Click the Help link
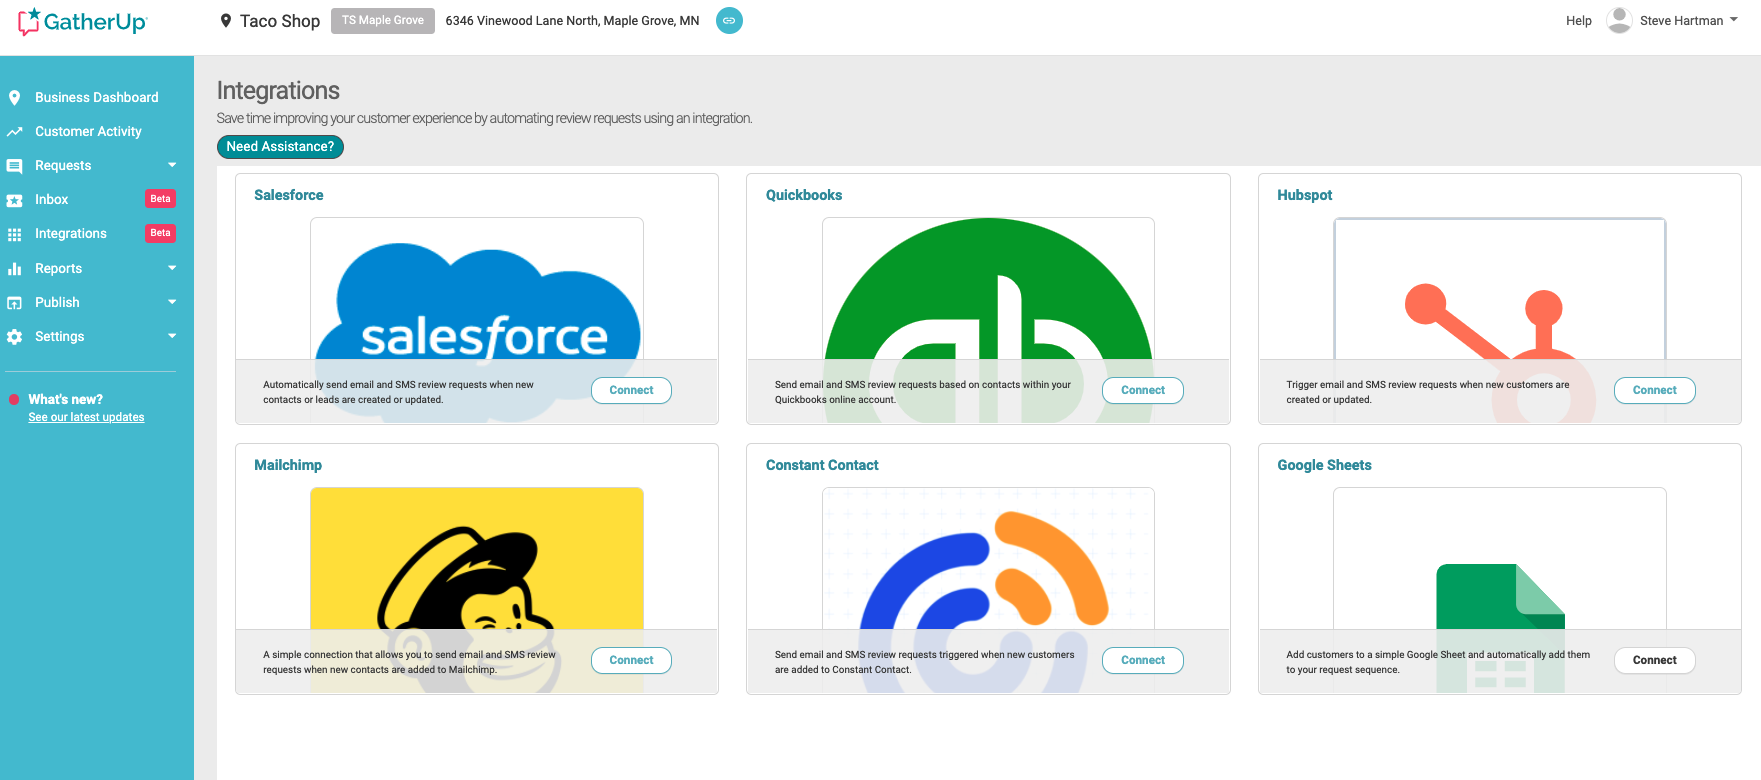The image size is (1761, 780). pos(1579,21)
